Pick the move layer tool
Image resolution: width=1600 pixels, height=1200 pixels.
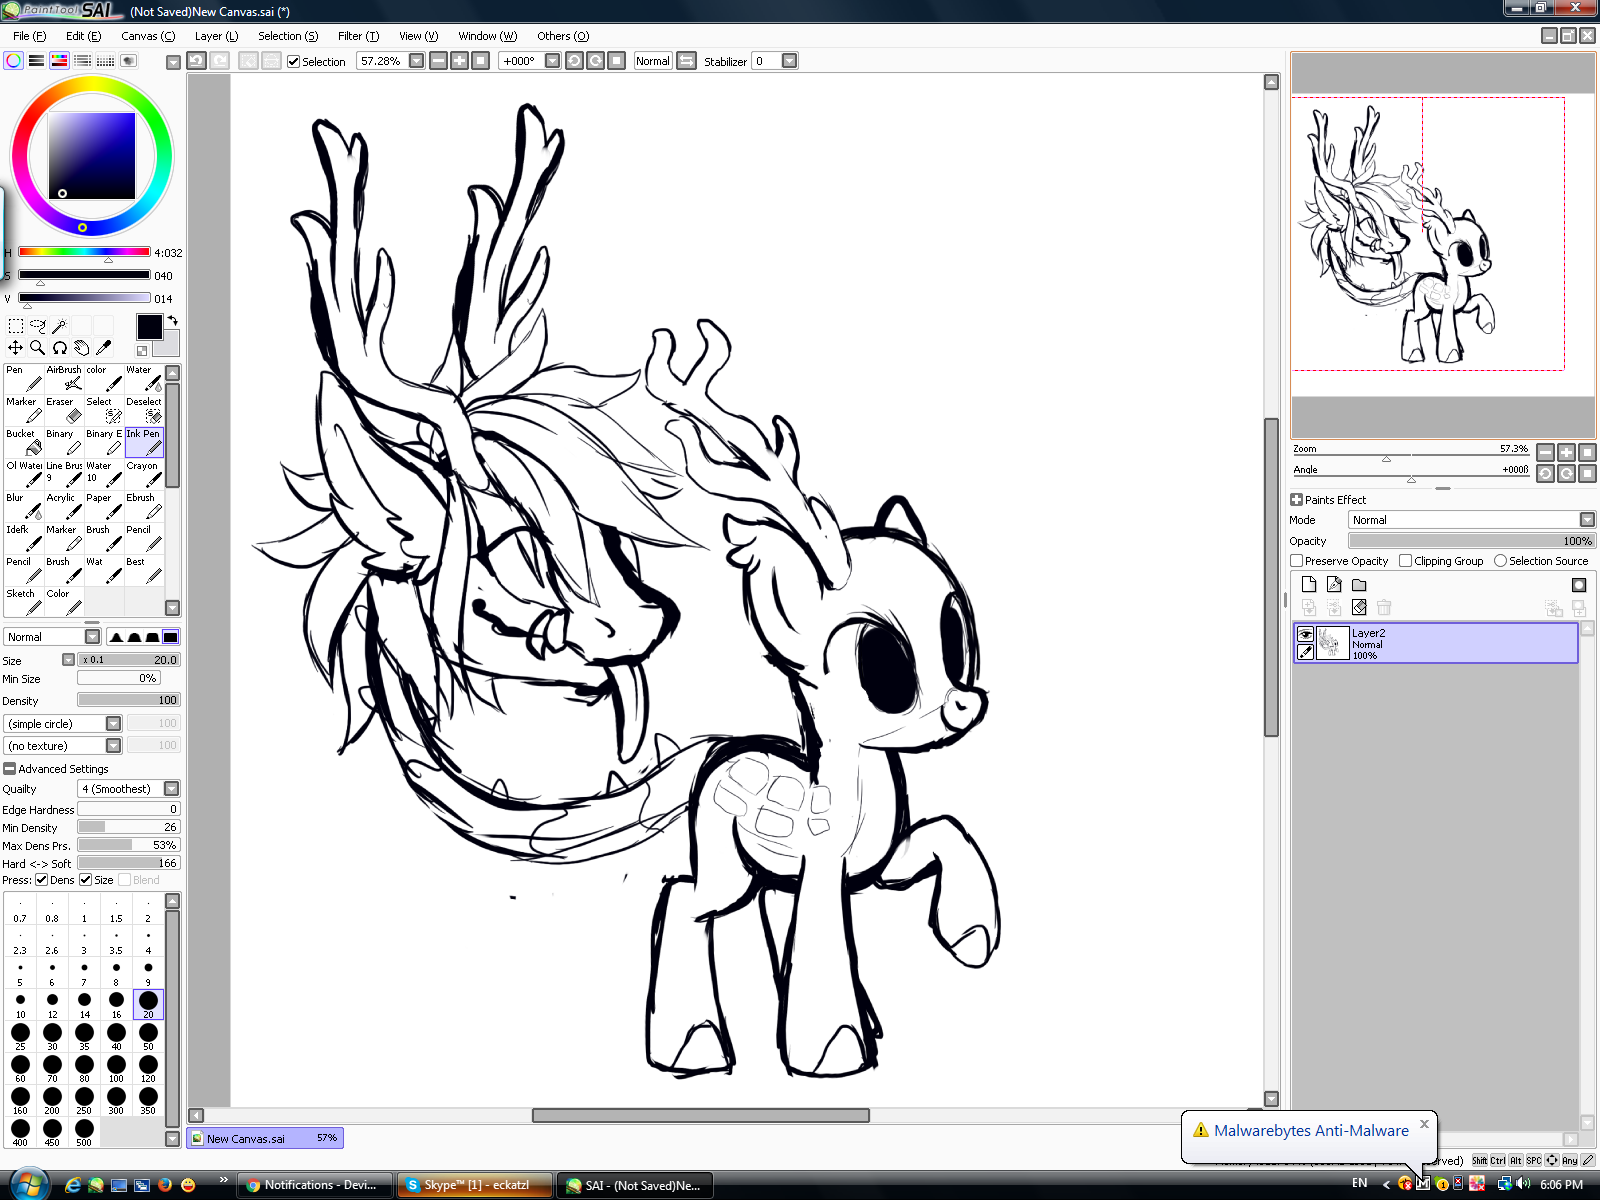[x=16, y=348]
